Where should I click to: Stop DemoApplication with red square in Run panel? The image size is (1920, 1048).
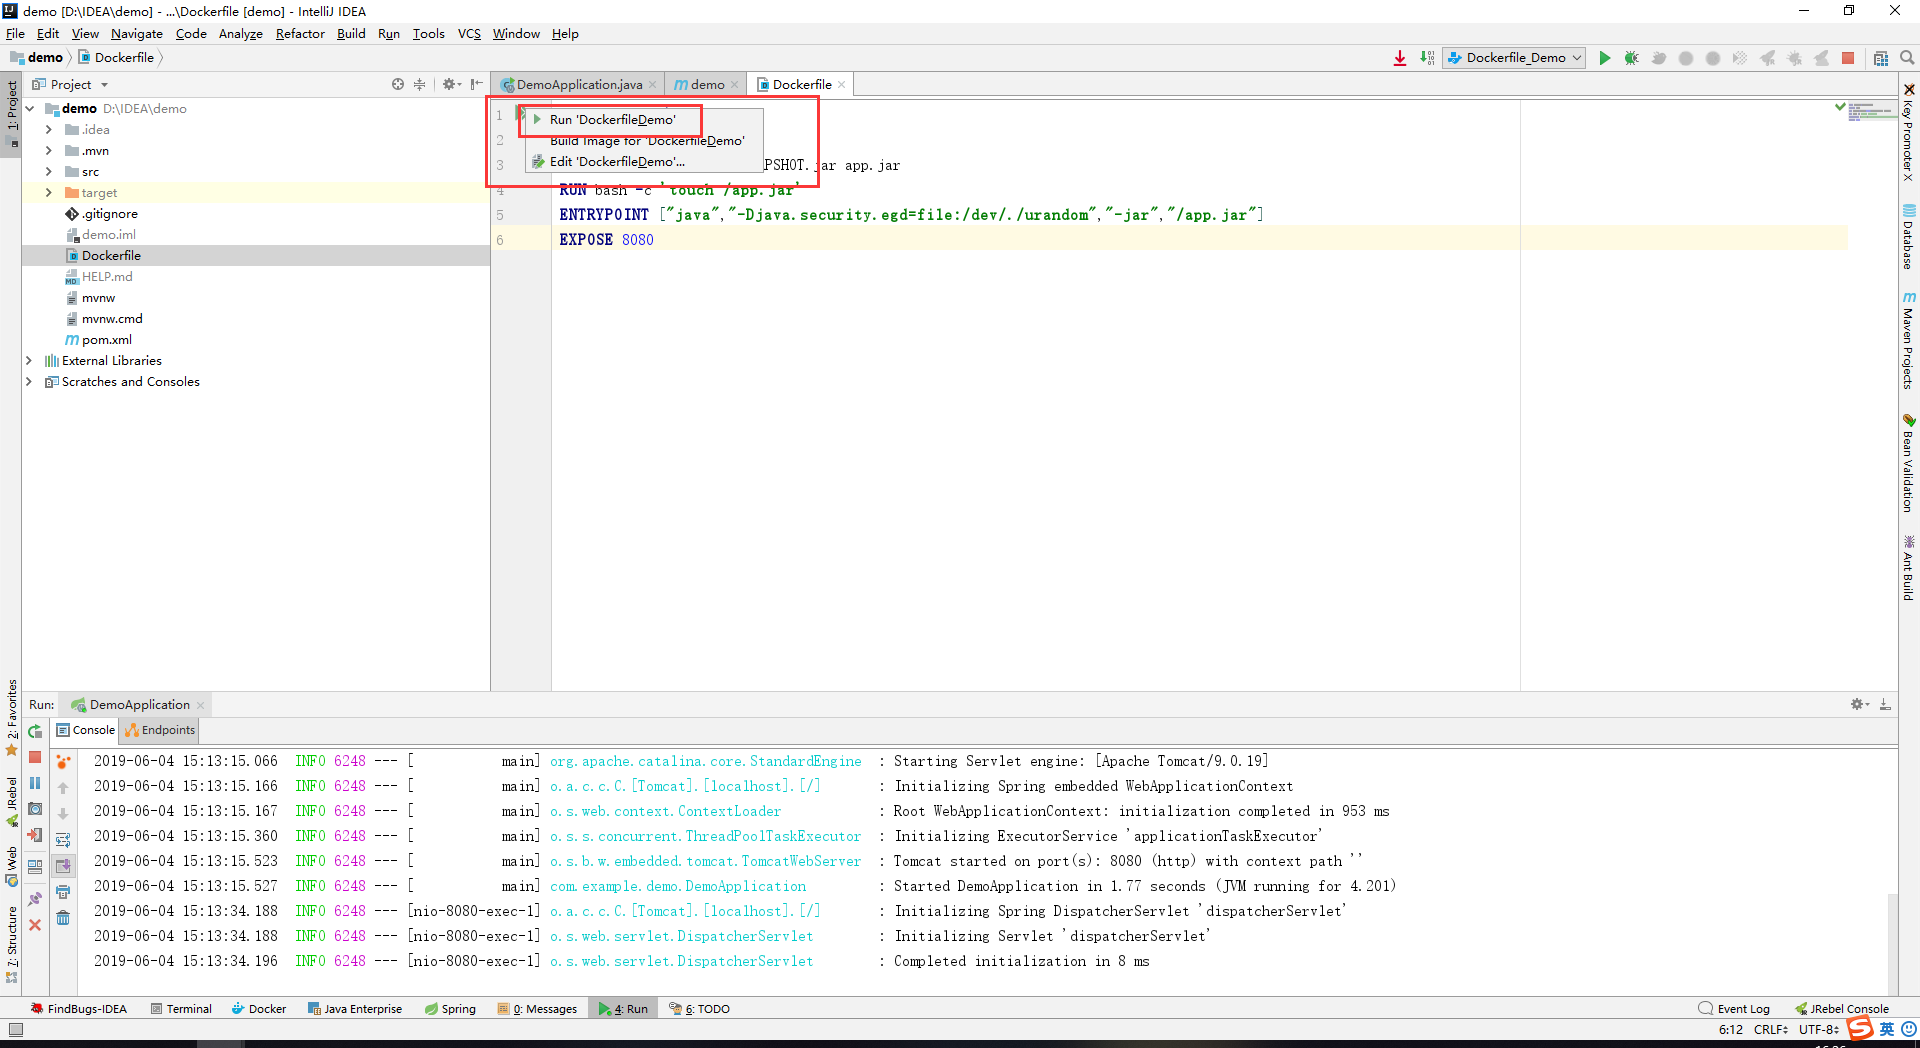[35, 757]
